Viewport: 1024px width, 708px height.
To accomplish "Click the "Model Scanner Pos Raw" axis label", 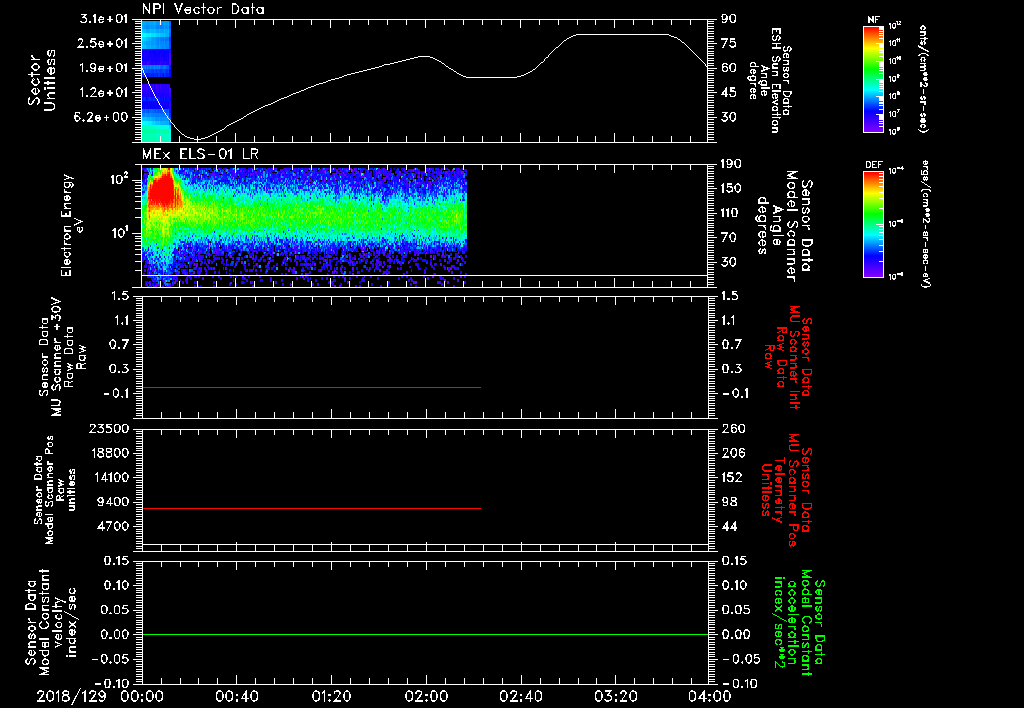I will click(55, 489).
